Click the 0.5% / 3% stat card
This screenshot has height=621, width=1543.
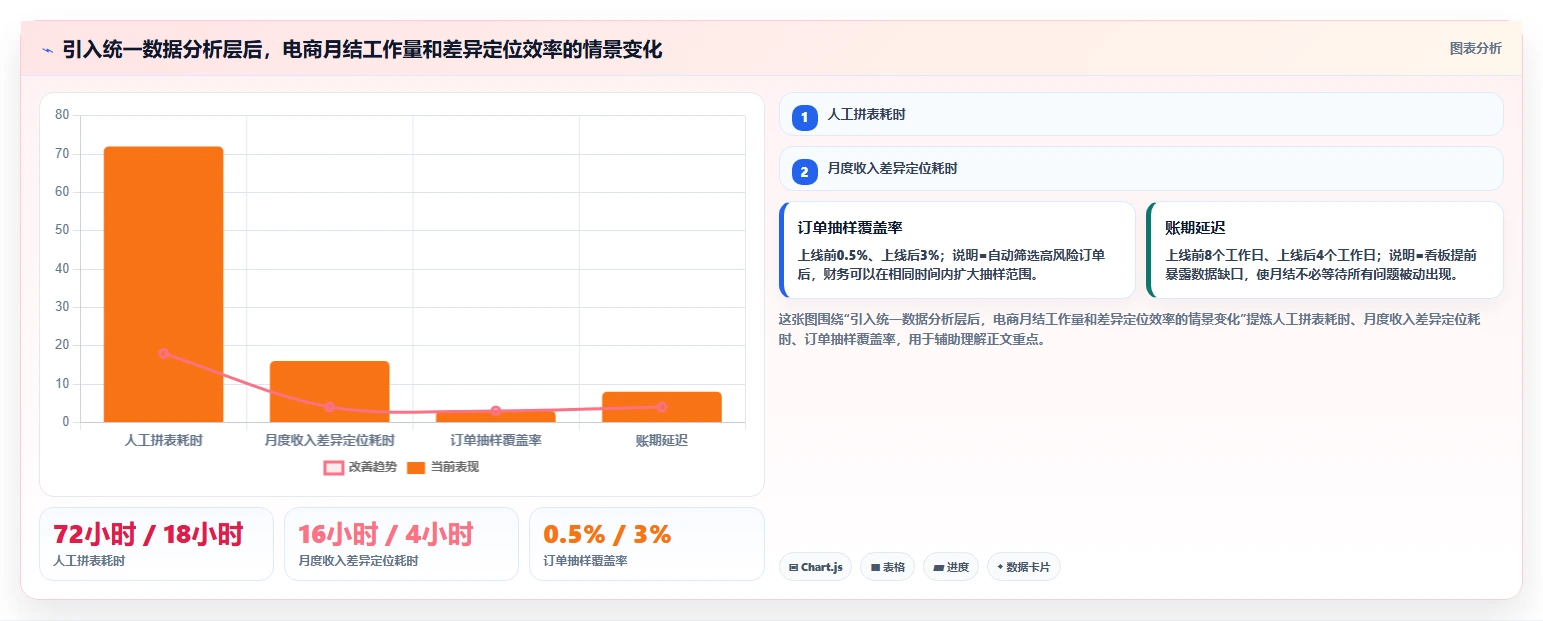(x=646, y=544)
